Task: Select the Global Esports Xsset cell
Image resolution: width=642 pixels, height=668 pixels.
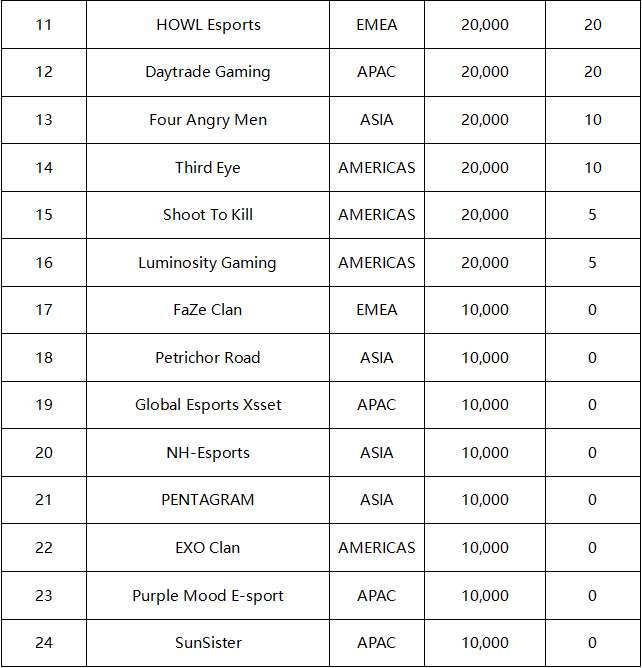Action: pos(208,405)
